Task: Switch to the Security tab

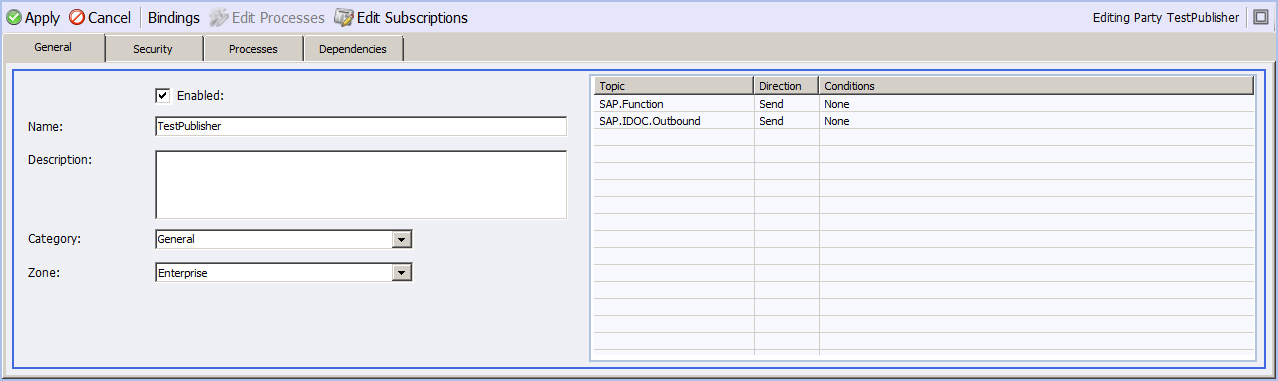Action: tap(153, 49)
